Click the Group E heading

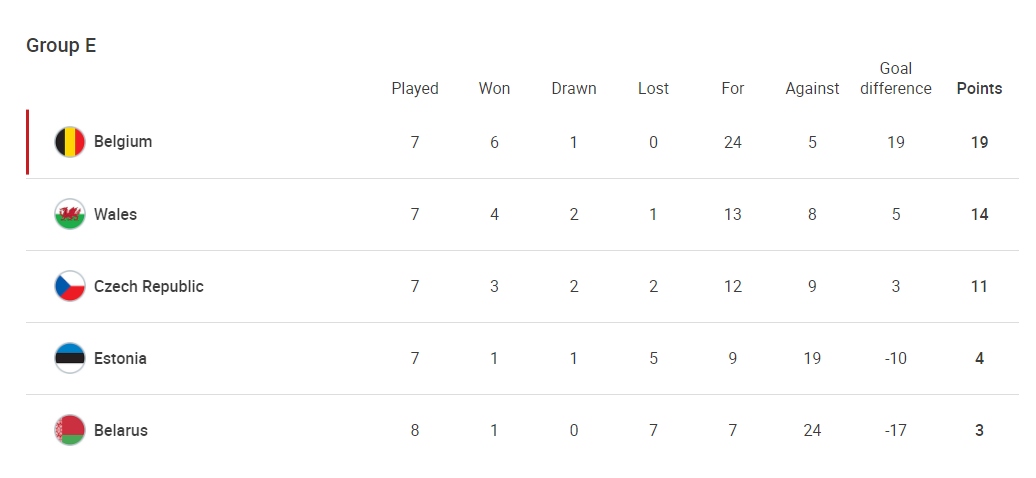coord(61,46)
